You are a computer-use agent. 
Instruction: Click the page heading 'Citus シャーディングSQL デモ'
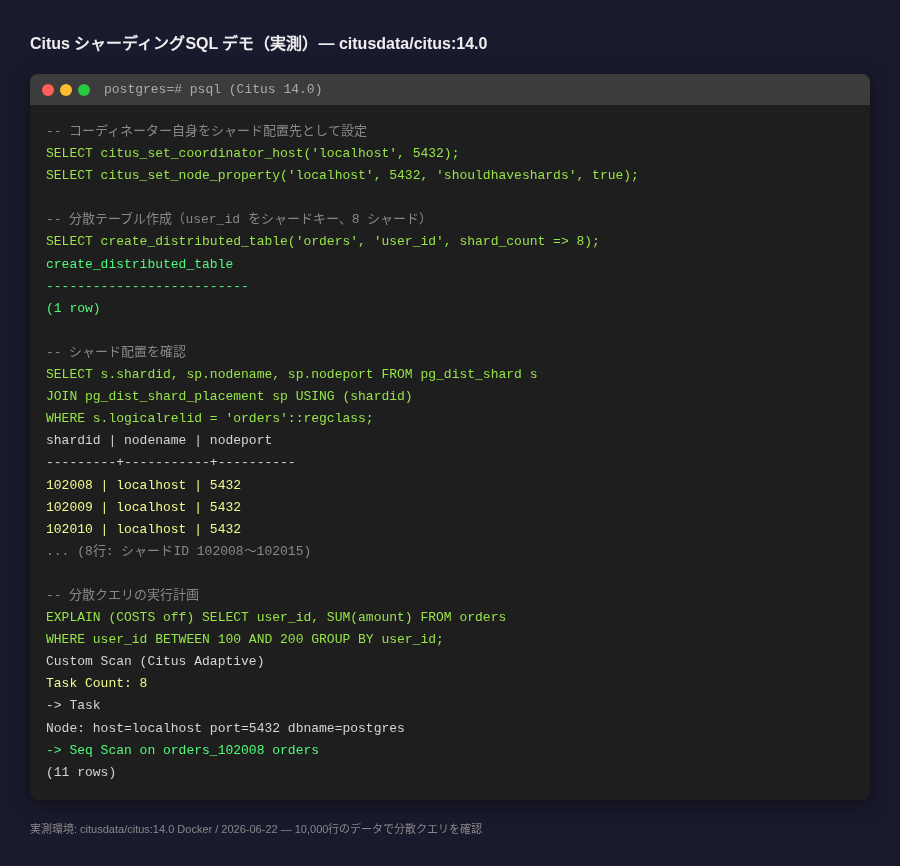click(258, 44)
